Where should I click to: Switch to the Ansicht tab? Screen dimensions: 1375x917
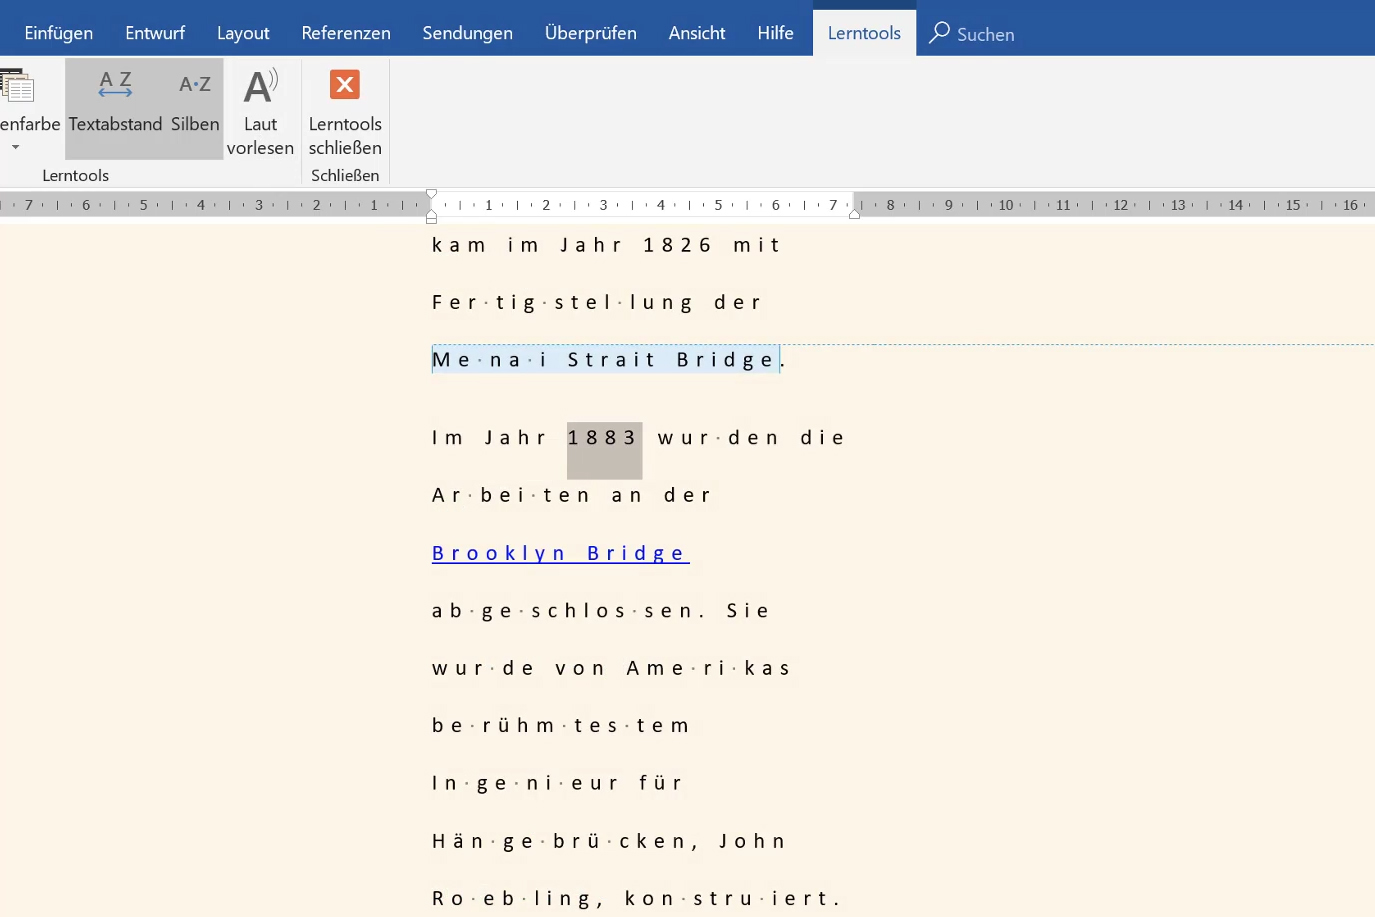pos(697,33)
